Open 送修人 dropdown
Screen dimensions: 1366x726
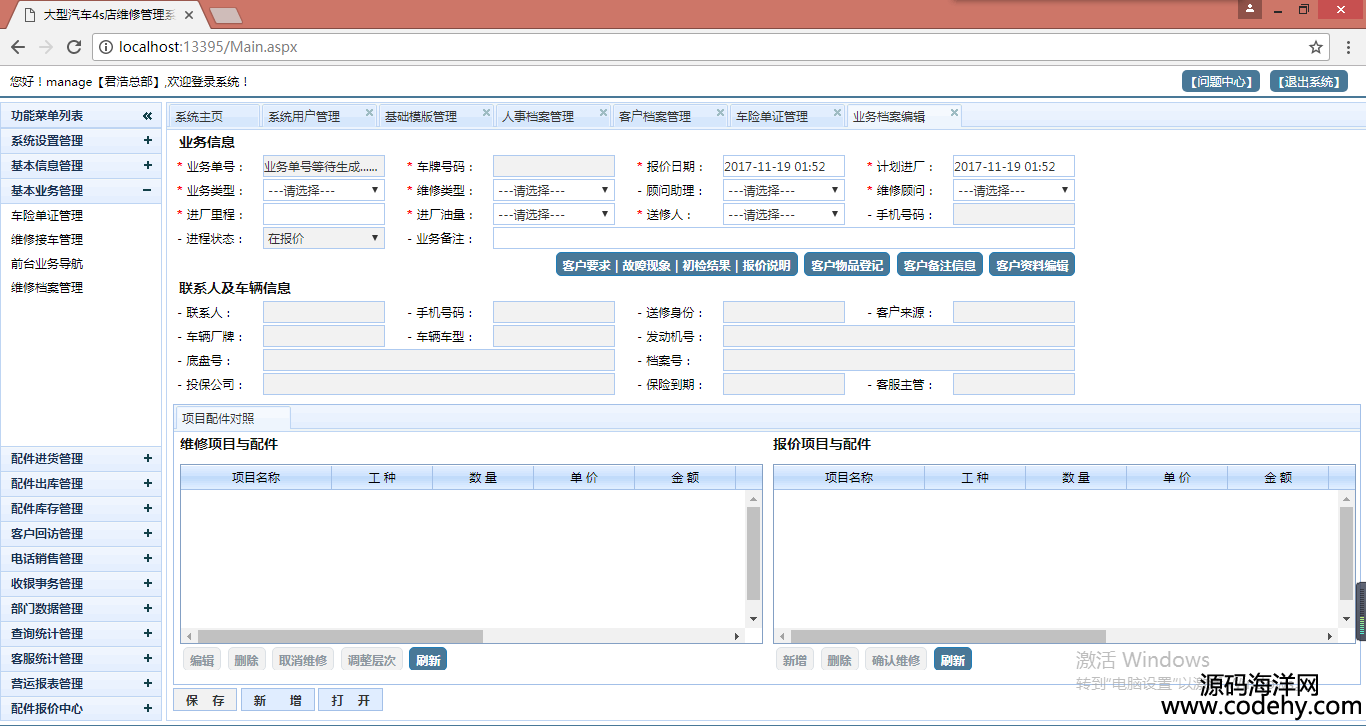point(784,214)
